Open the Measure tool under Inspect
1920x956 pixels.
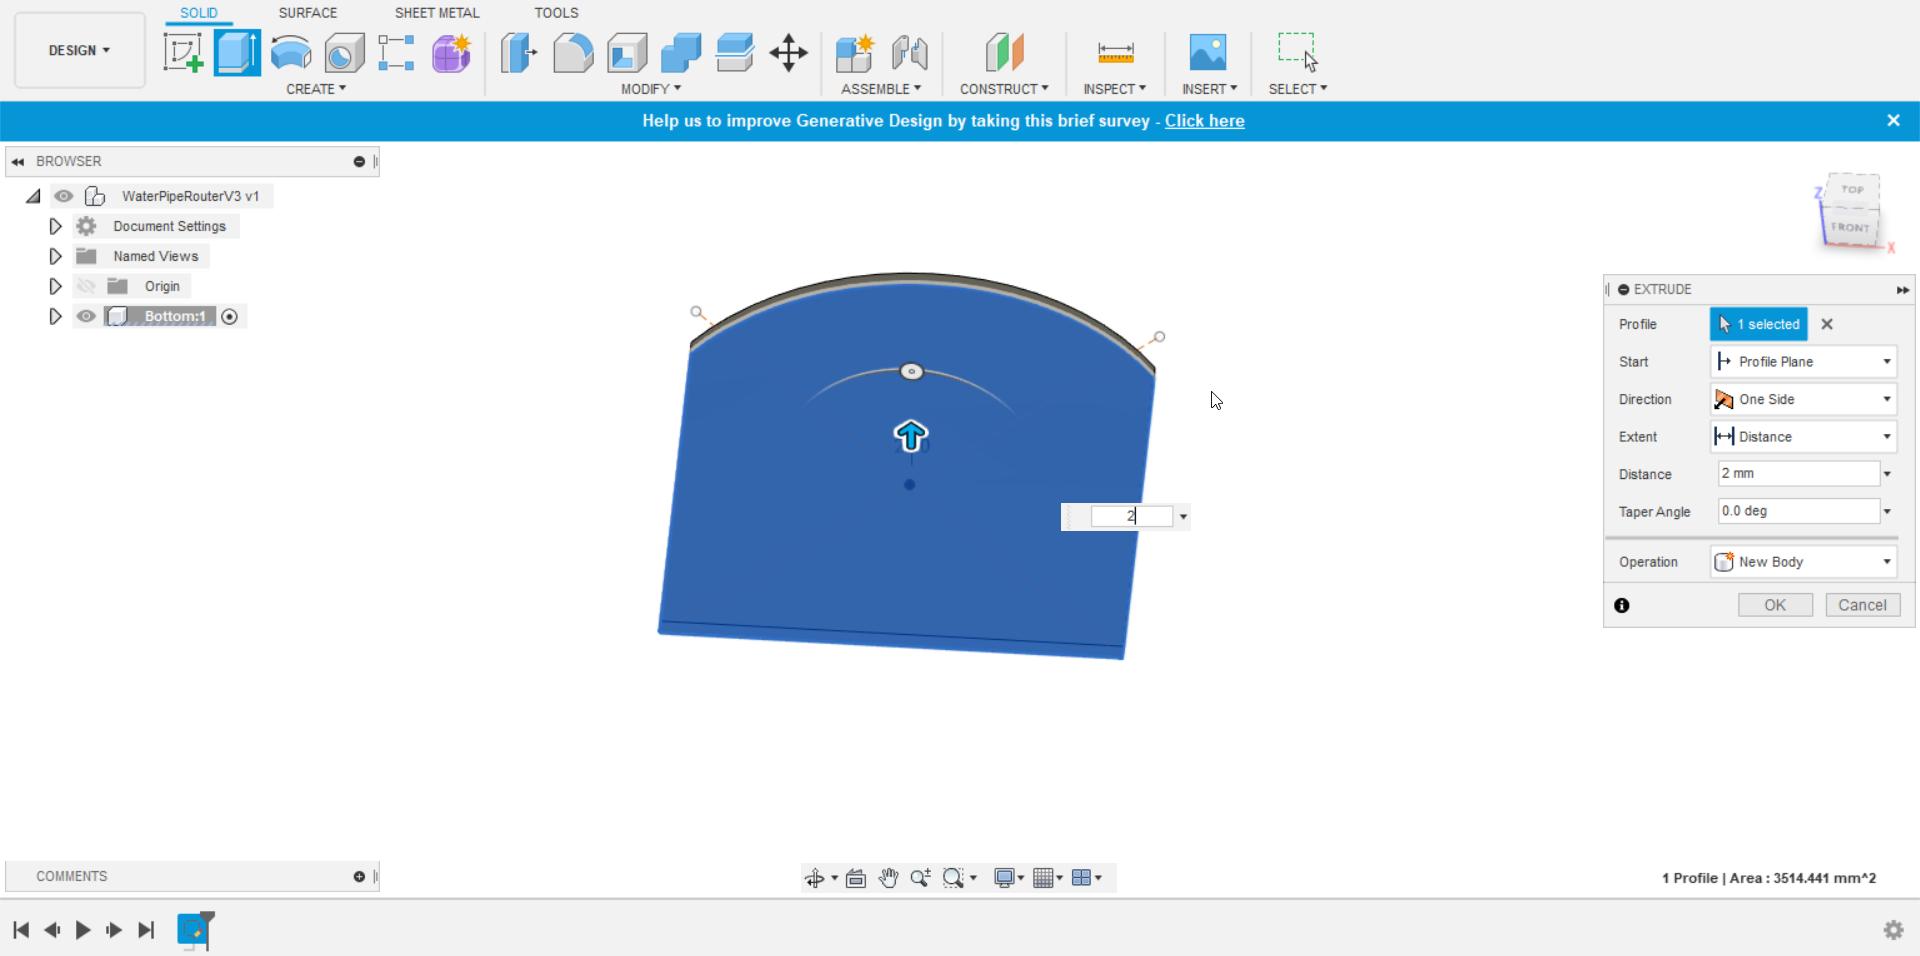tap(1115, 53)
